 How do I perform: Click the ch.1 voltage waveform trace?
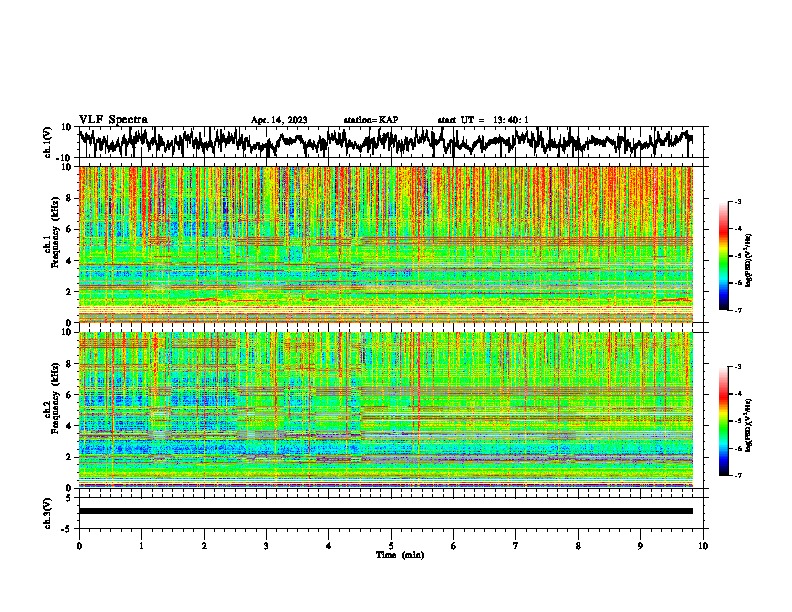385,141
